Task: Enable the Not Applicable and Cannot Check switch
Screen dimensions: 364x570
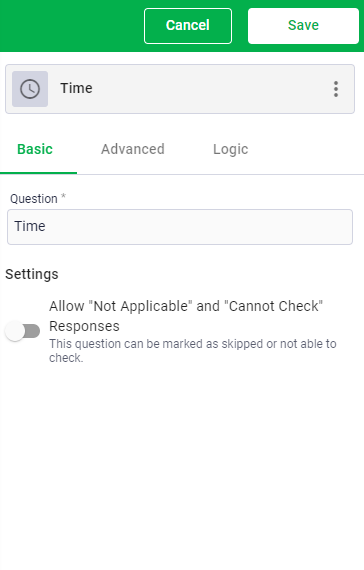Action: click(23, 331)
